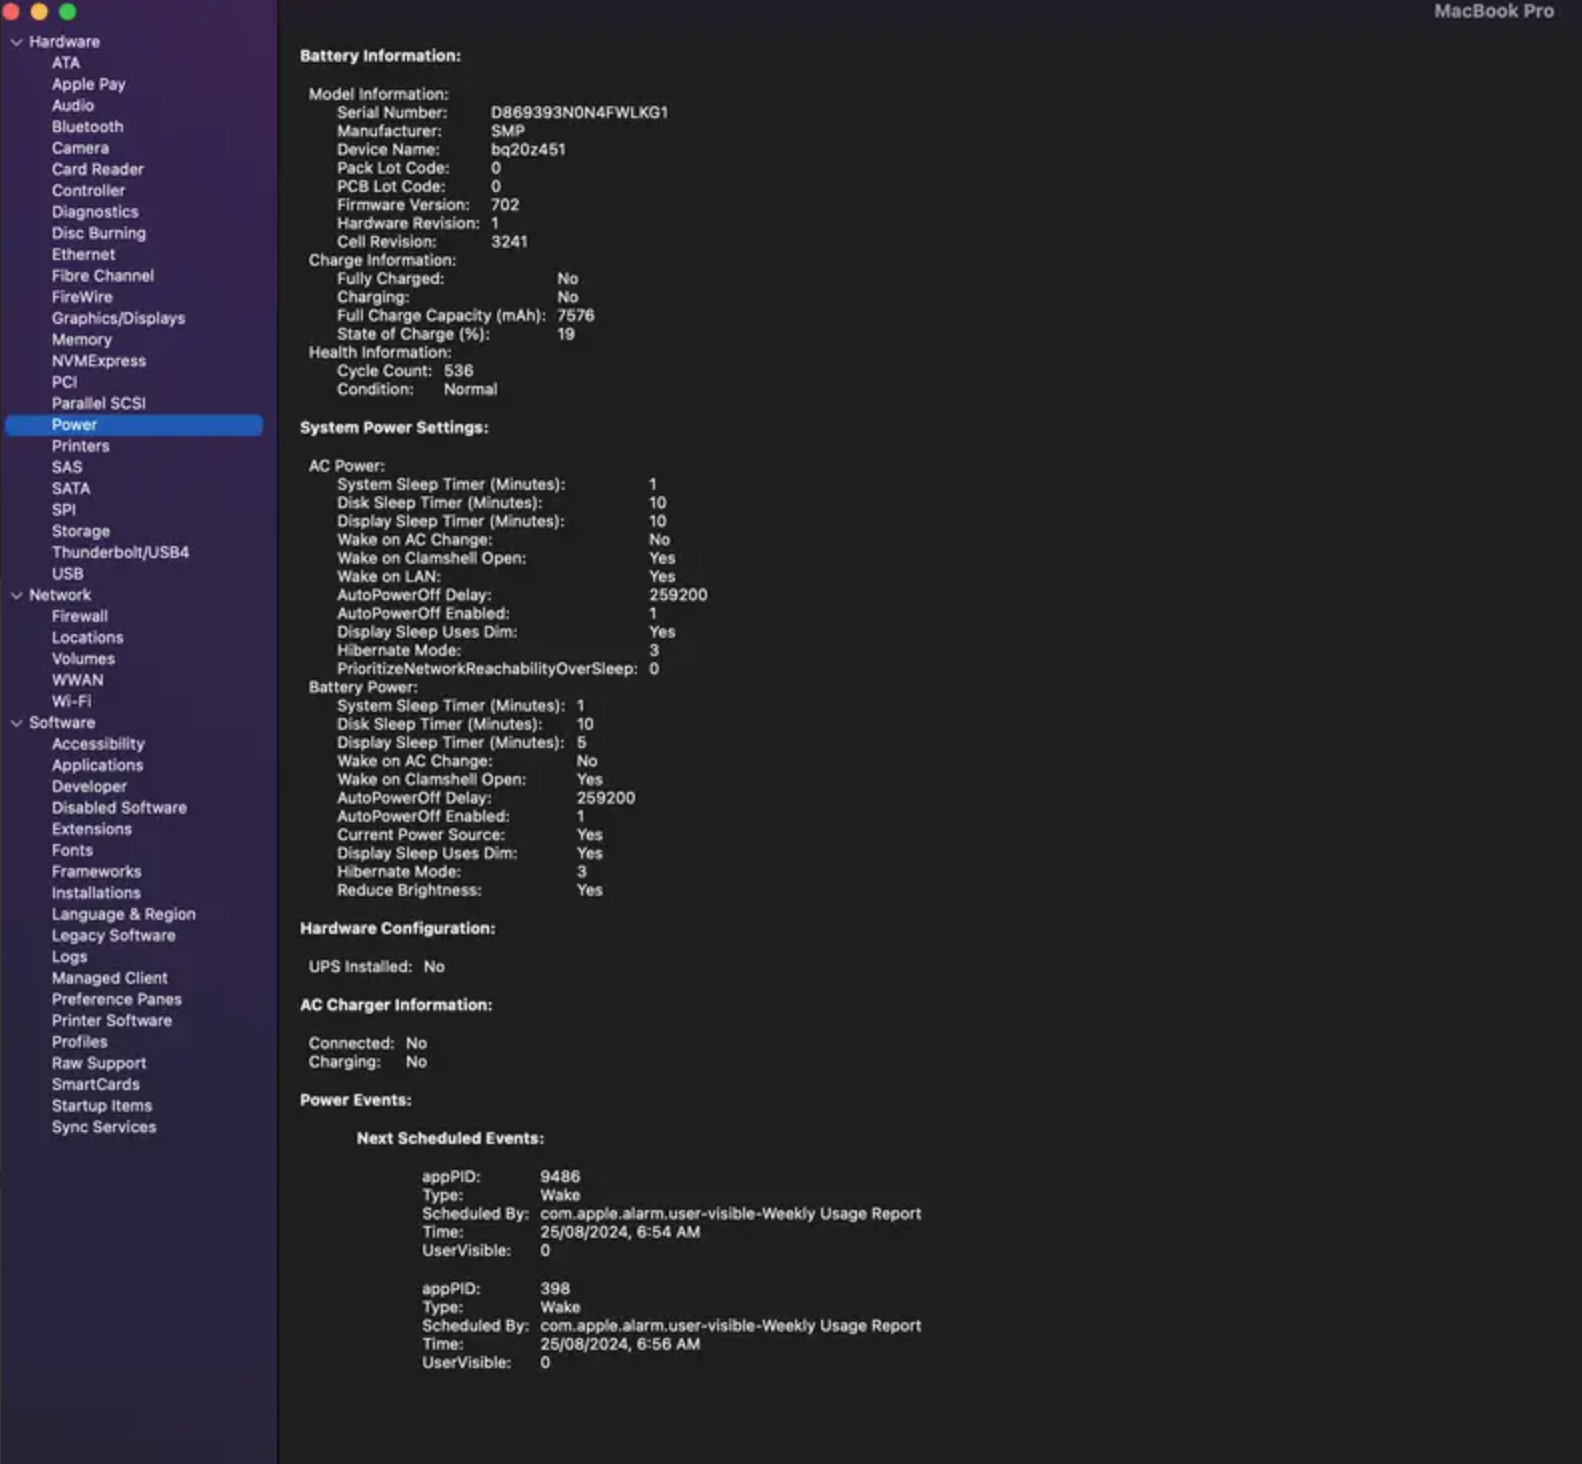1582x1464 pixels.
Task: Open Applications under Software
Action: click(97, 765)
